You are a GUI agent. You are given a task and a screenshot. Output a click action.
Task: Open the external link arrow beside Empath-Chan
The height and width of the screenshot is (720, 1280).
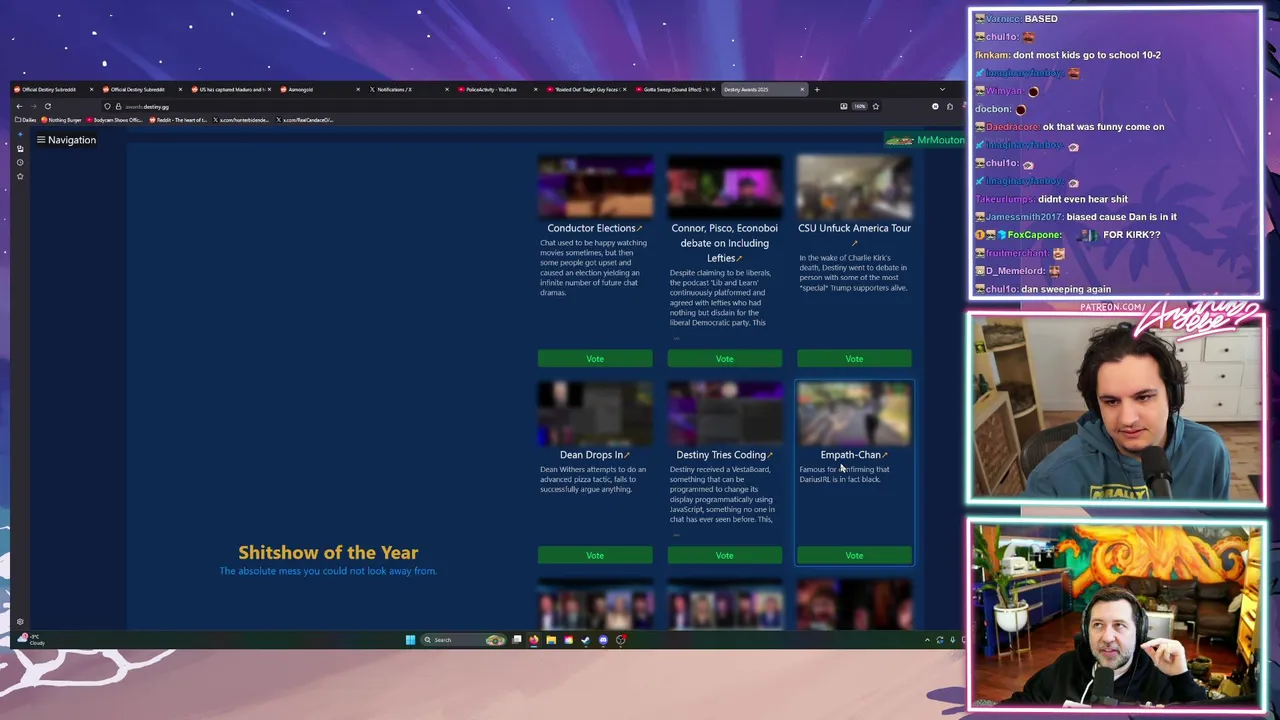[885, 455]
